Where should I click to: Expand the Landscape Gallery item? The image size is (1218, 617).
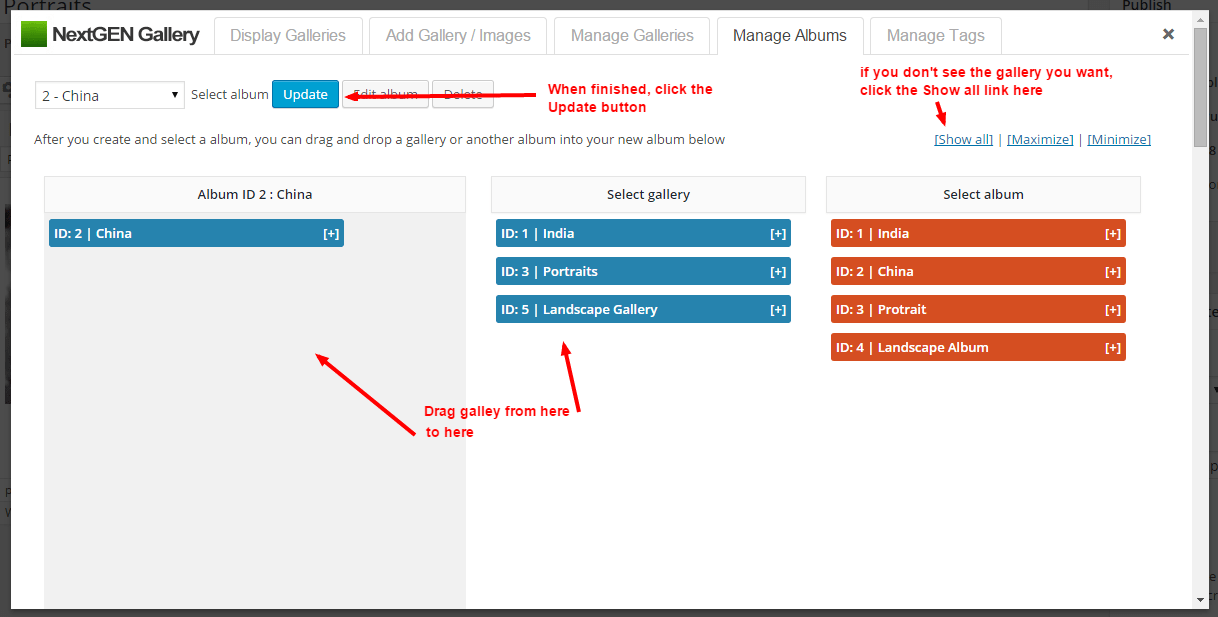779,309
